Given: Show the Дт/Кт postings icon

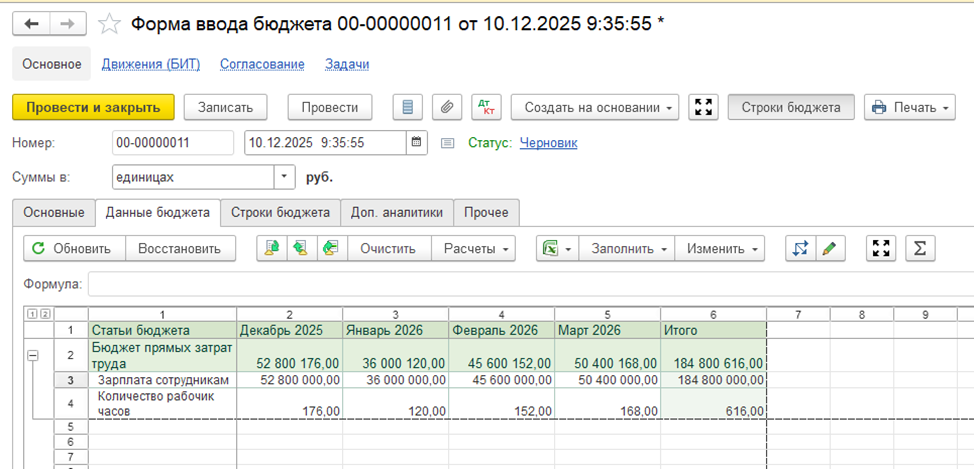Looking at the screenshot, I should [486, 107].
